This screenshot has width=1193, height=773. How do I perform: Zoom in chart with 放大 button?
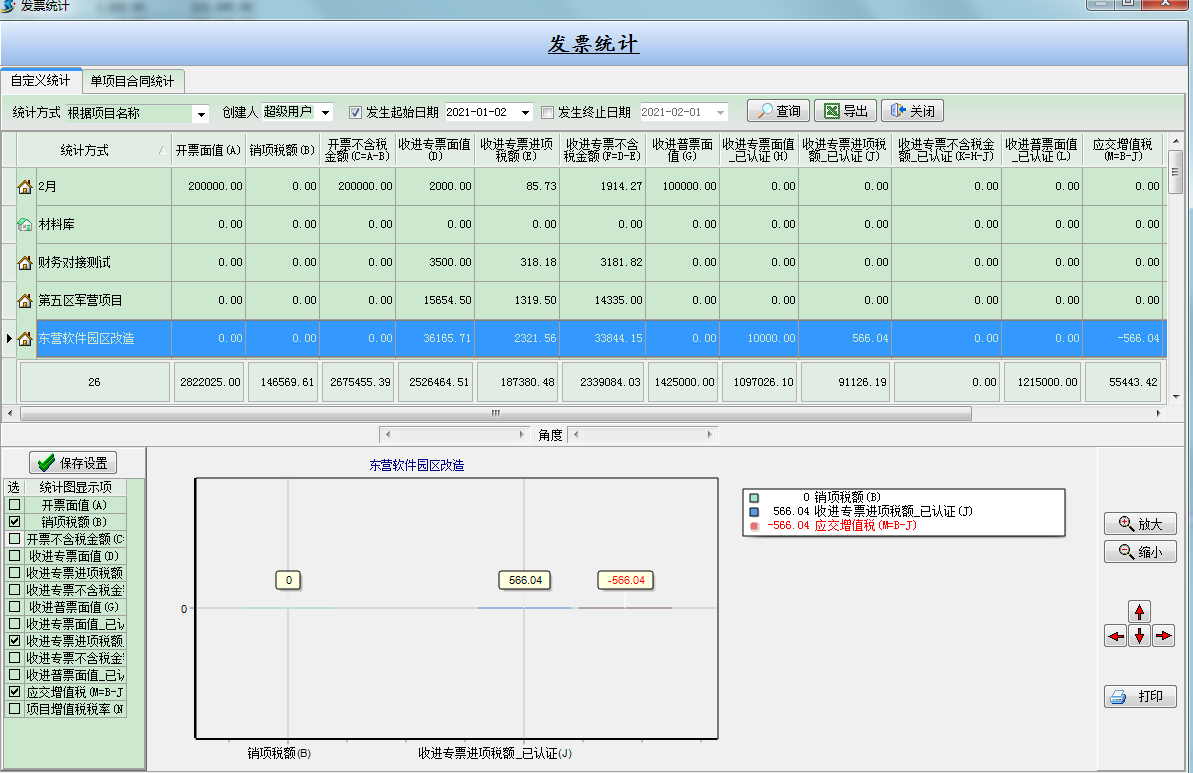(x=1140, y=524)
